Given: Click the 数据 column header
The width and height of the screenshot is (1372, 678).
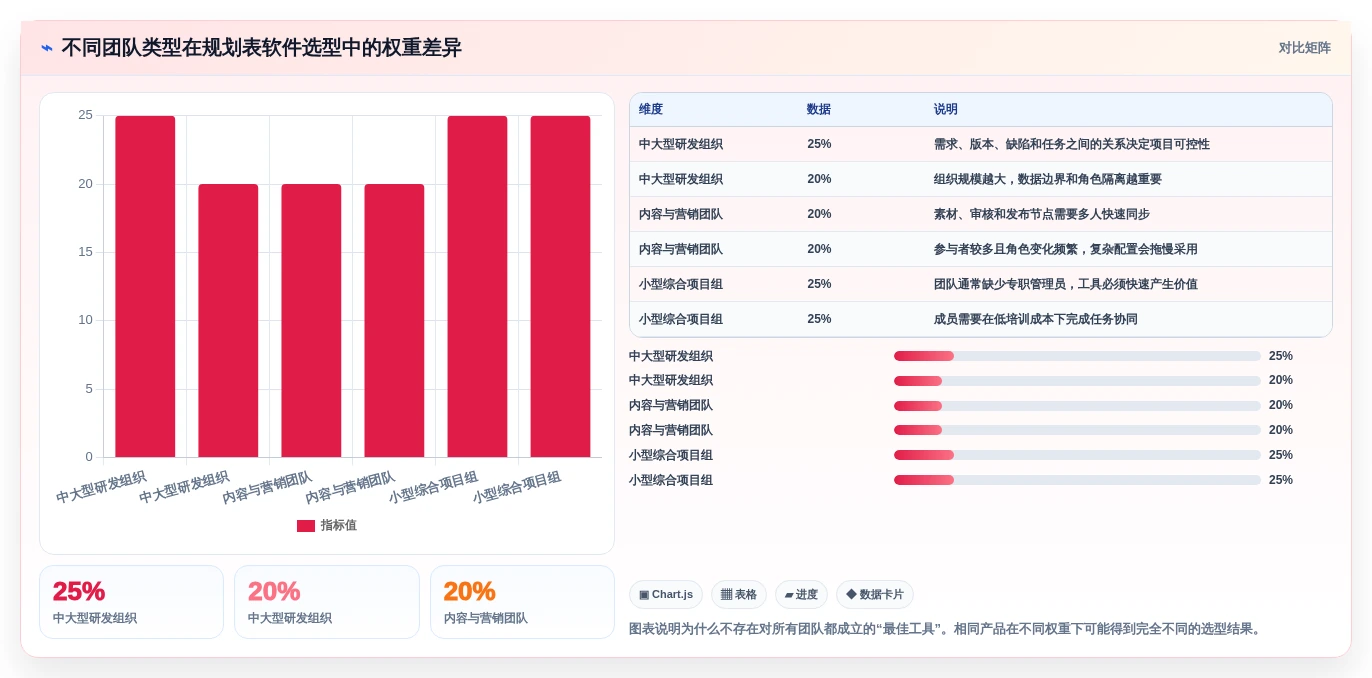Looking at the screenshot, I should pyautogui.click(x=819, y=110).
